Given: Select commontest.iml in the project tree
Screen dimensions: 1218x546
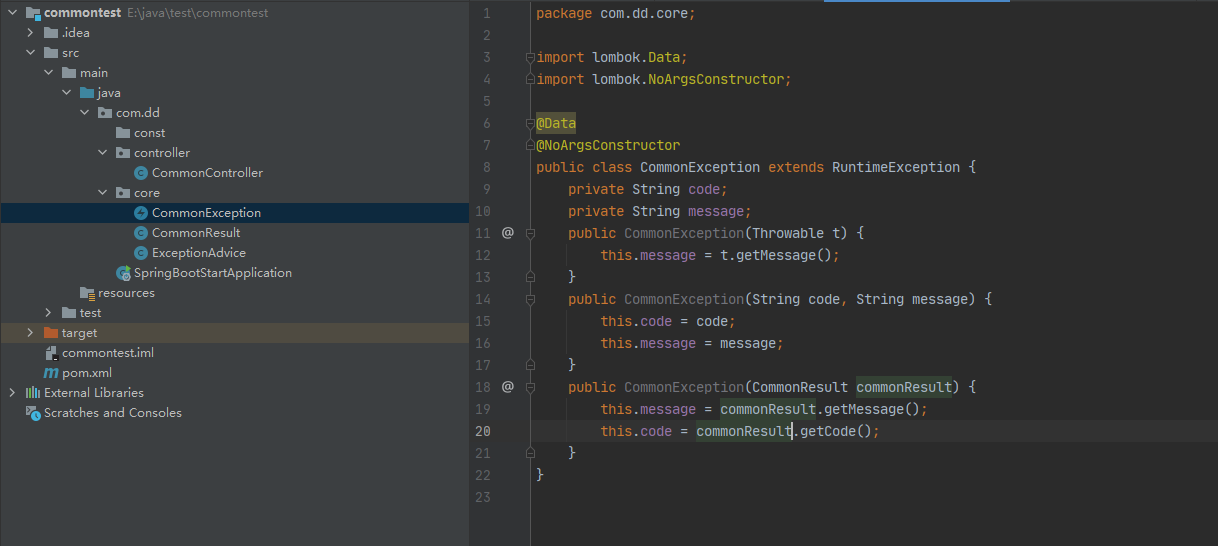Looking at the screenshot, I should 108,353.
